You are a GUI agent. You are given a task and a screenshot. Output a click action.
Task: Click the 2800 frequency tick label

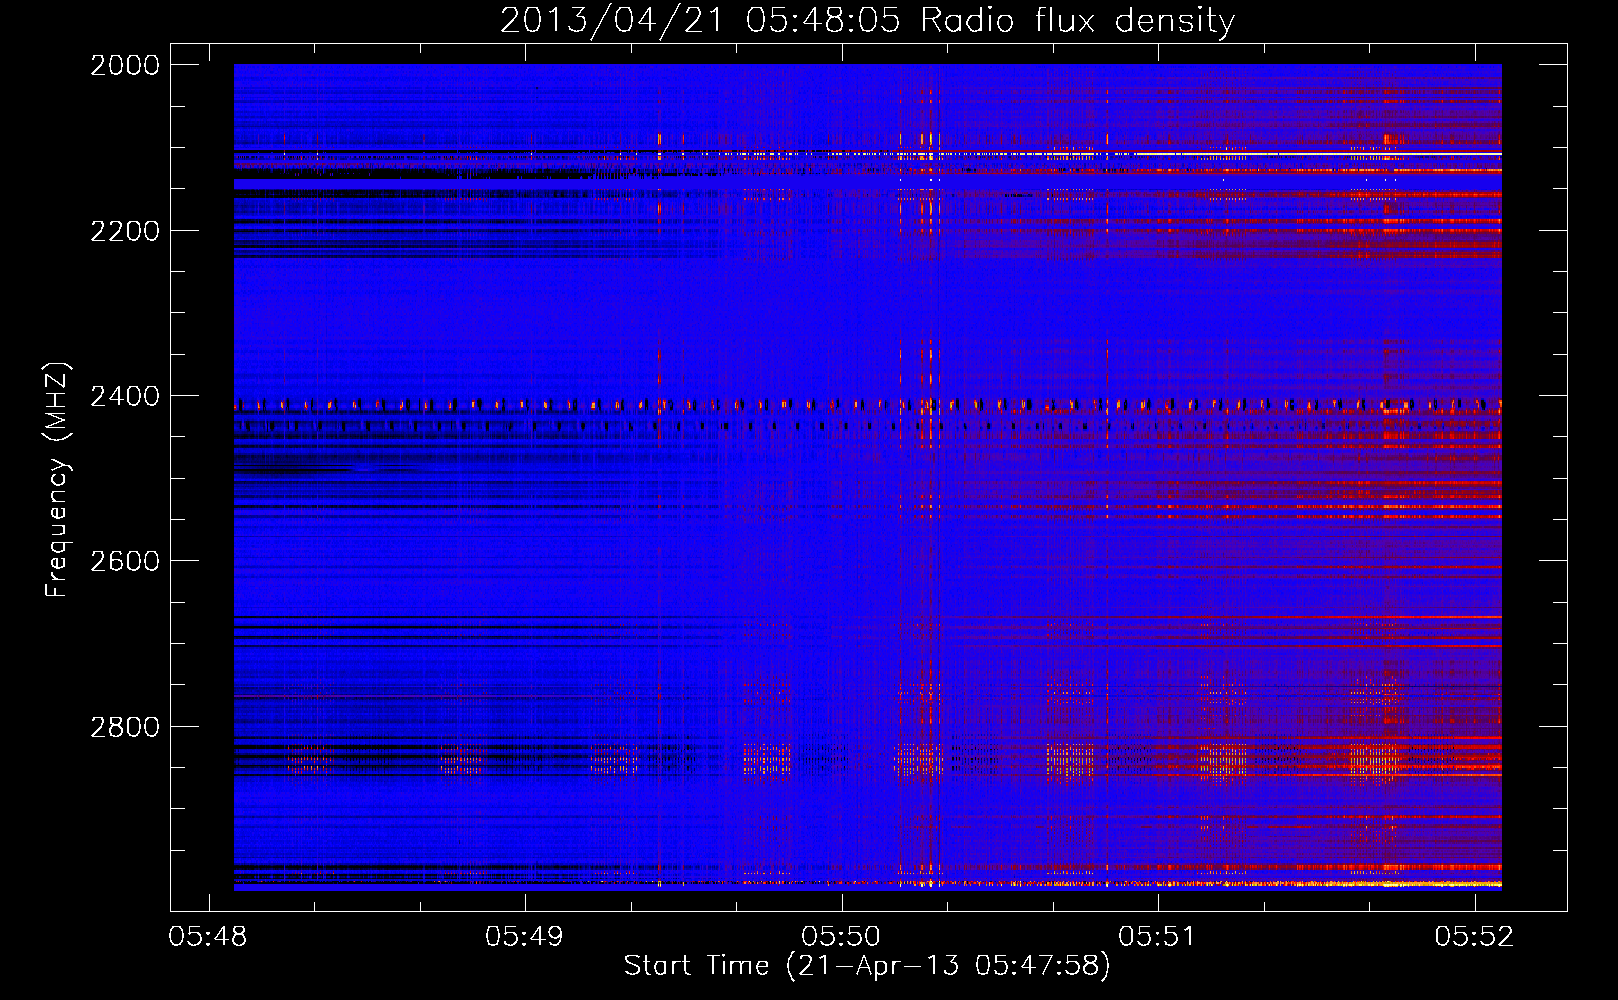tap(125, 727)
